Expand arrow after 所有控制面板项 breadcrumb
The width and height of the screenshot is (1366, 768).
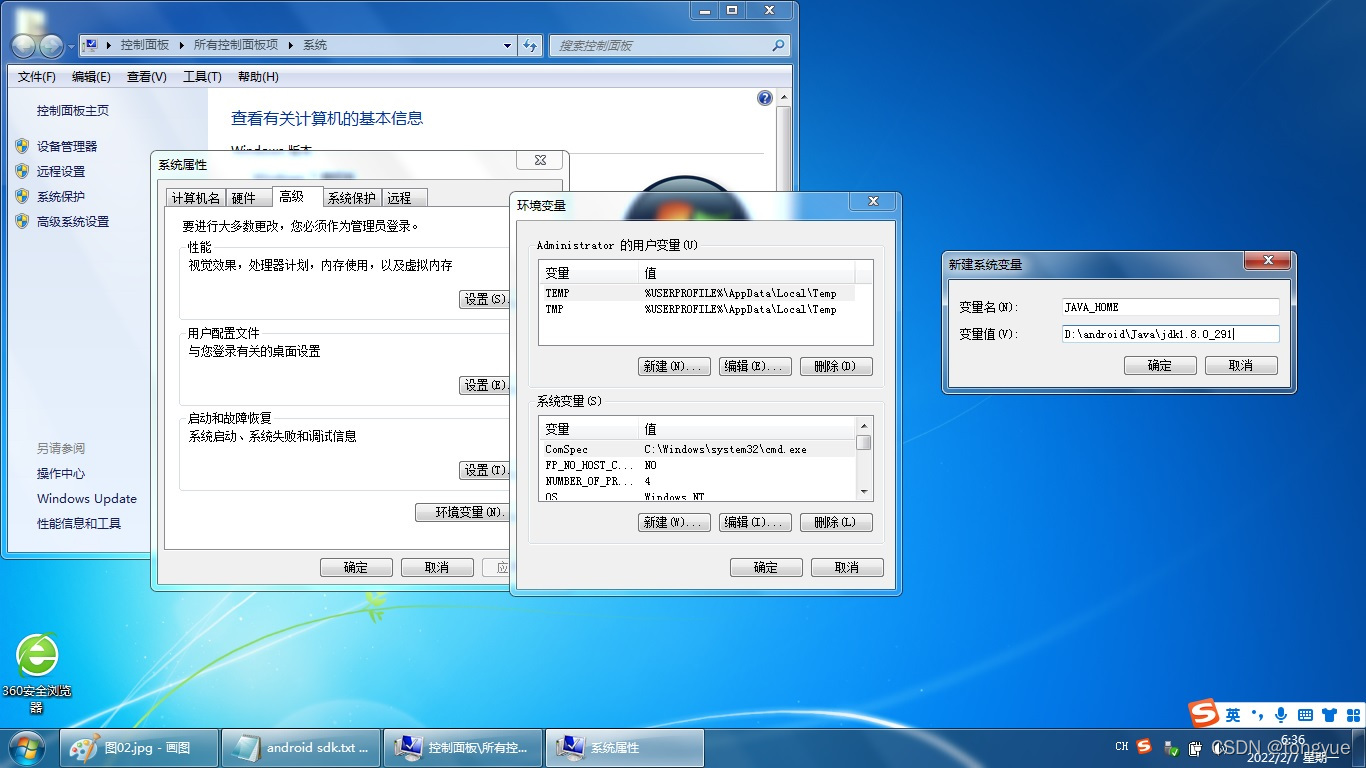[x=290, y=45]
